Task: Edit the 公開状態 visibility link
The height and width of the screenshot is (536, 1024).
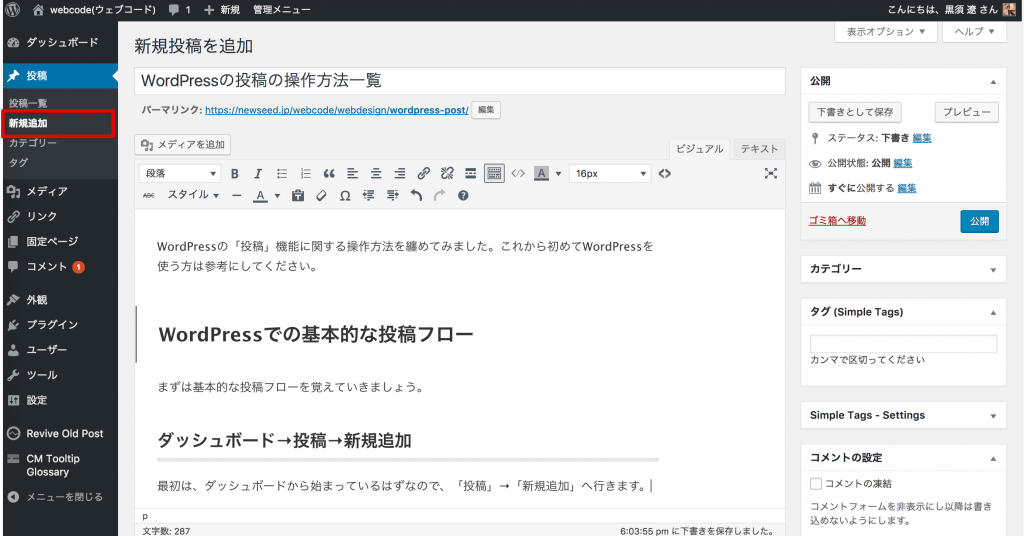Action: (903, 163)
